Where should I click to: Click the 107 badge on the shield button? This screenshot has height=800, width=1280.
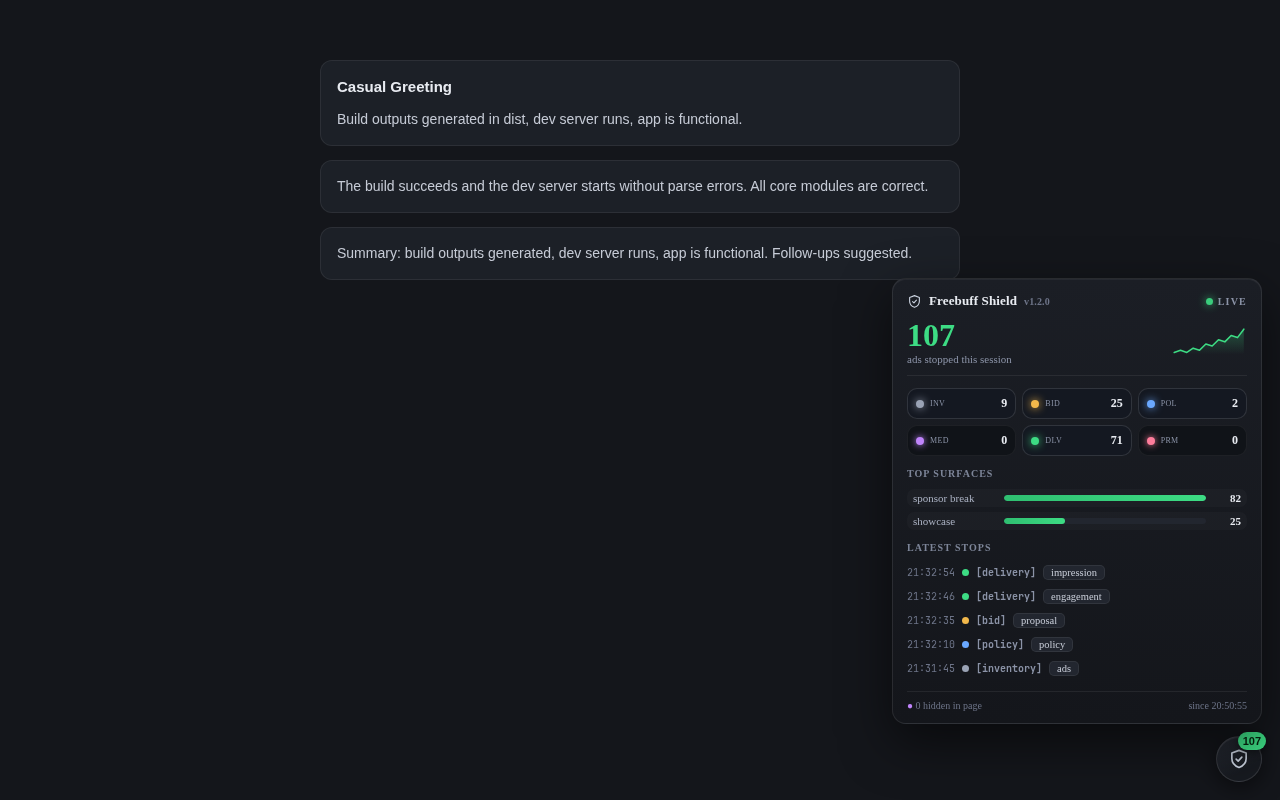[x=1252, y=741]
